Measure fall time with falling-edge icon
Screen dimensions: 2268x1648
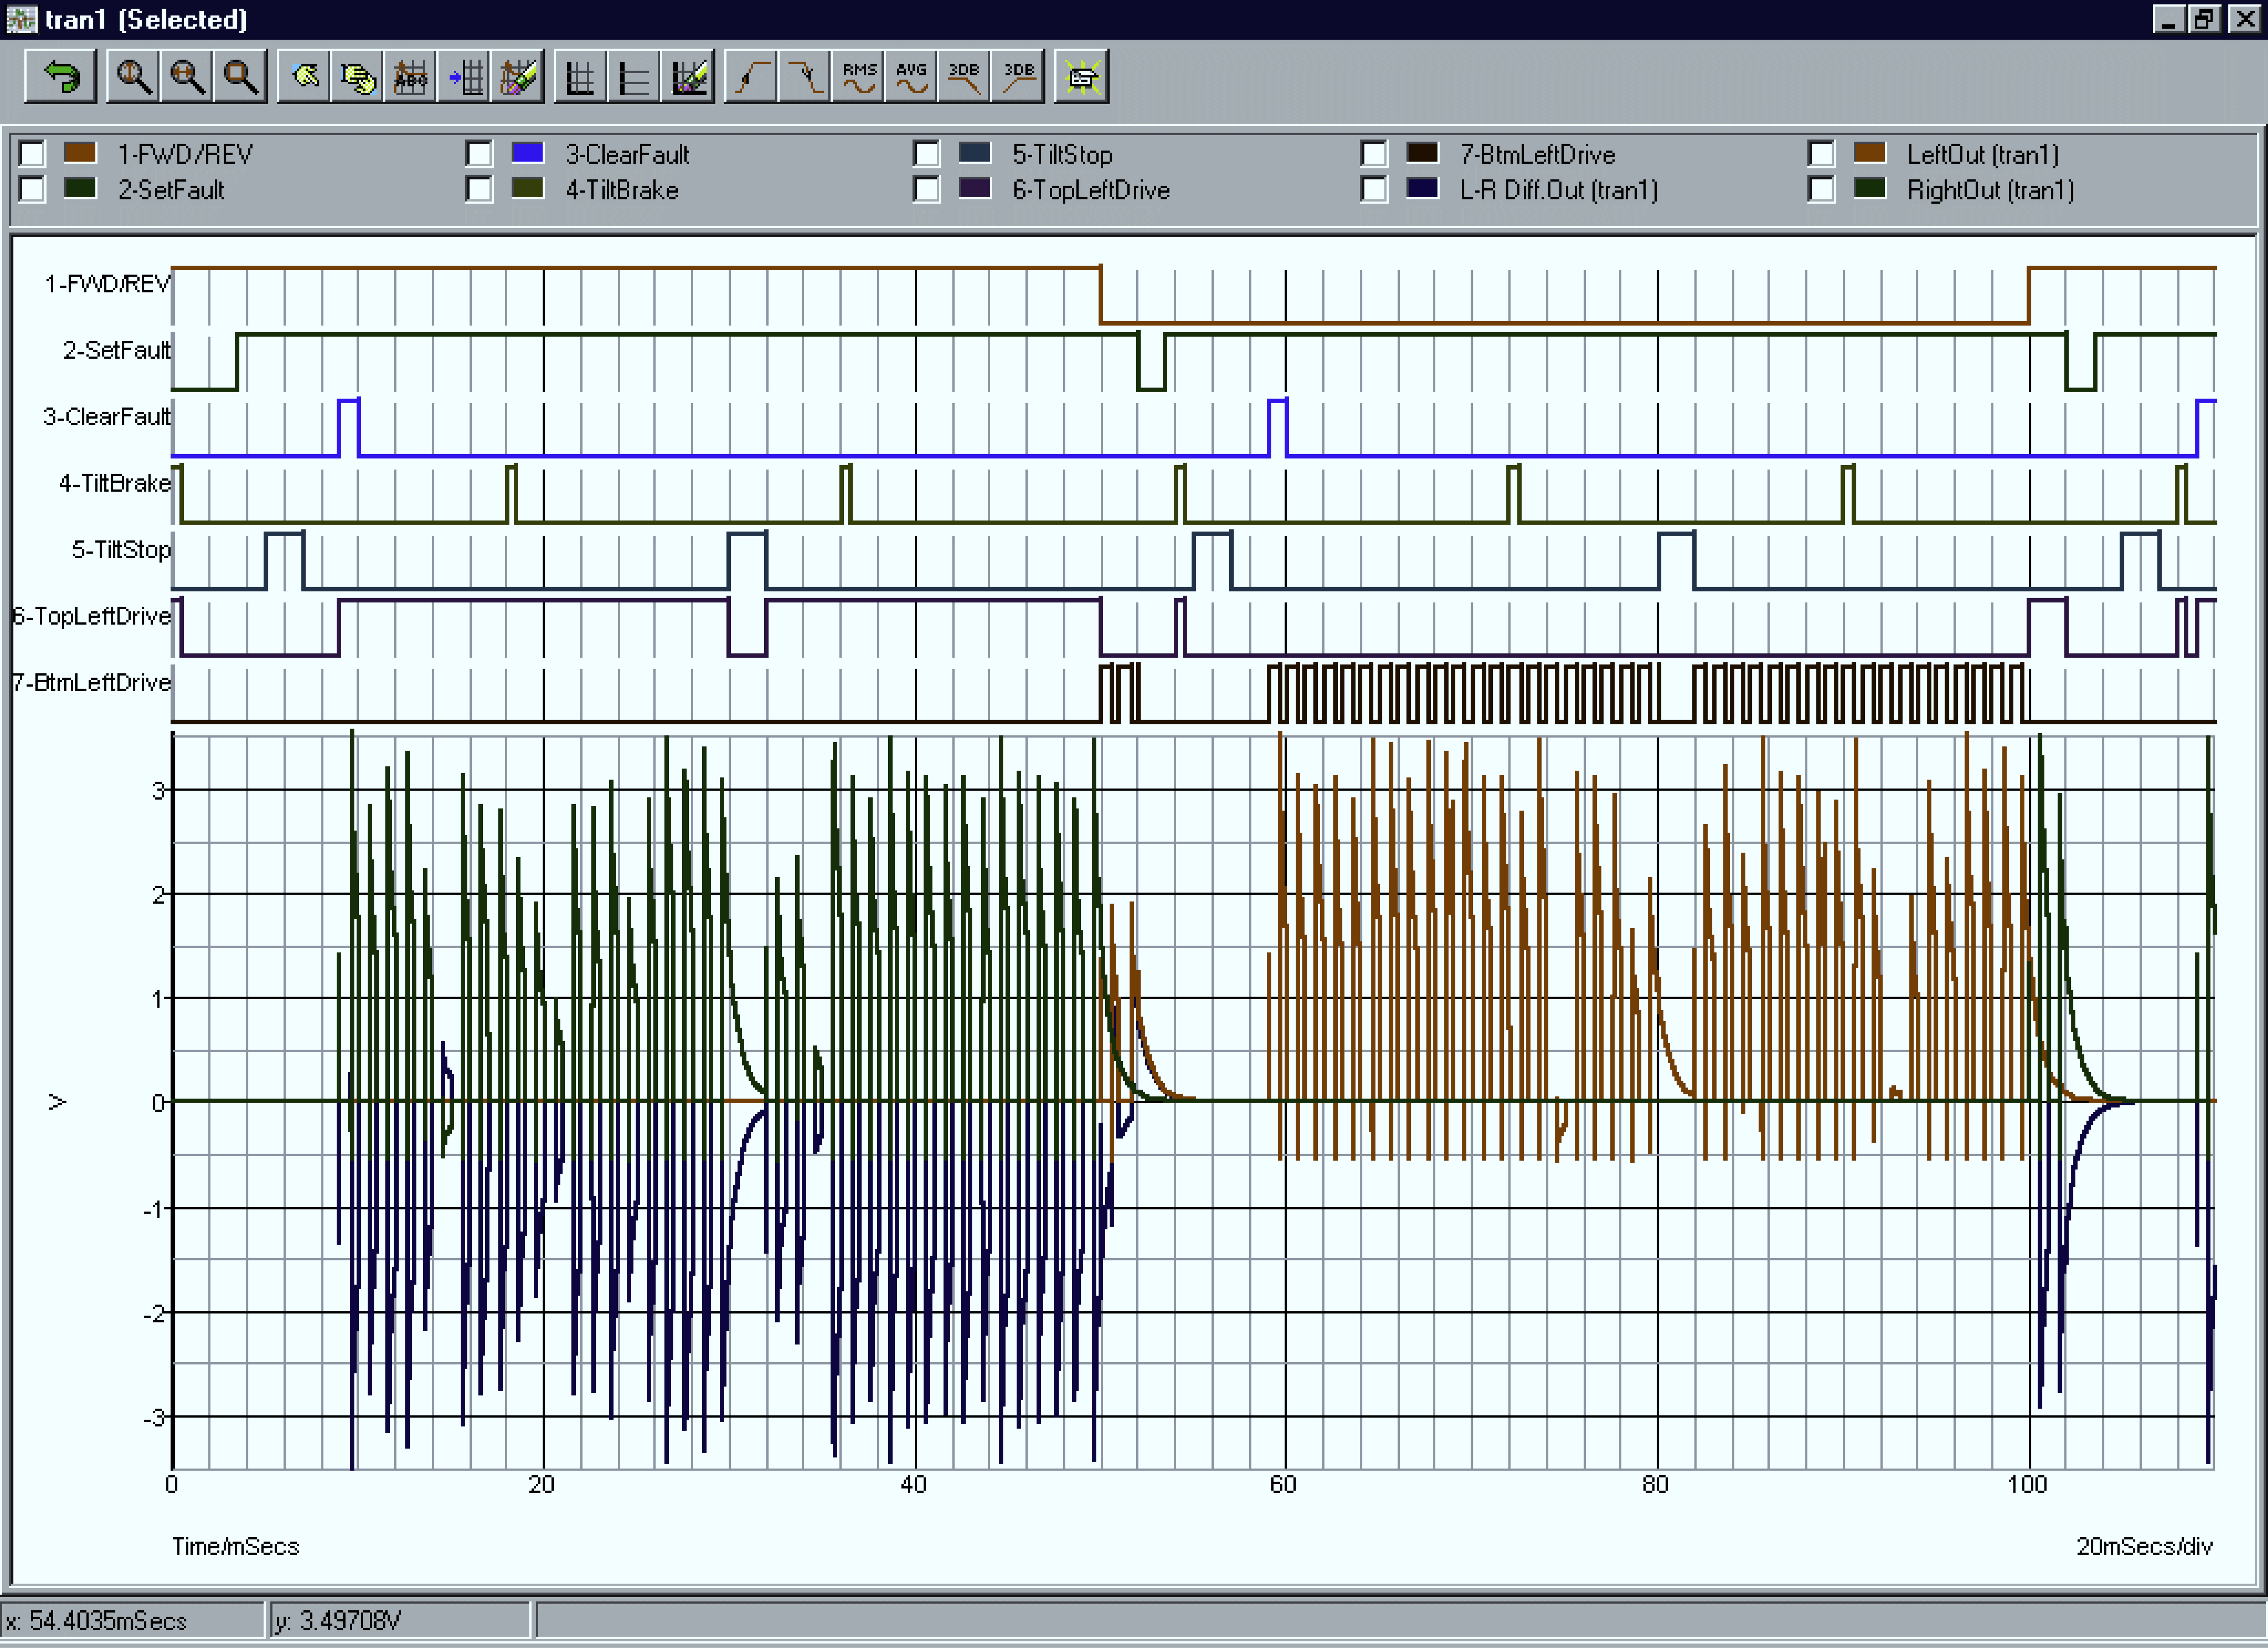[x=805, y=77]
